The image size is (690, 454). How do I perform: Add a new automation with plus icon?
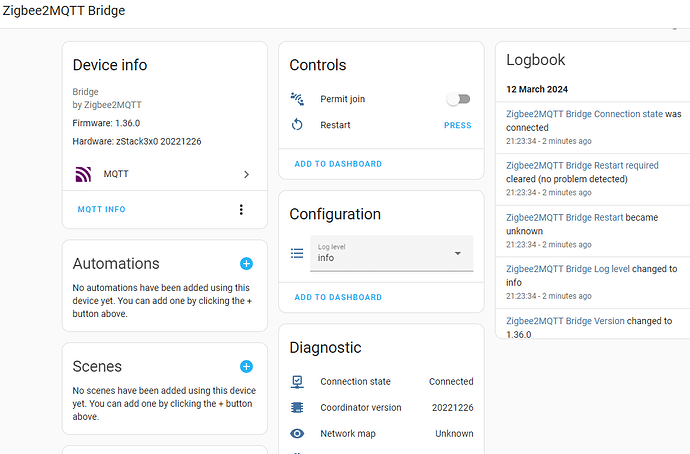point(246,264)
